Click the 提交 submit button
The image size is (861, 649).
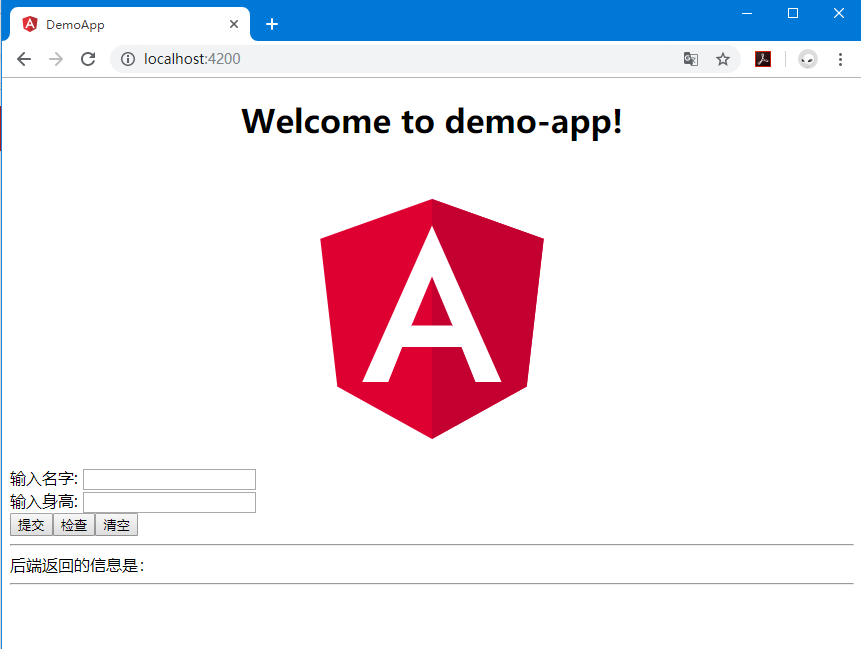tap(31, 525)
